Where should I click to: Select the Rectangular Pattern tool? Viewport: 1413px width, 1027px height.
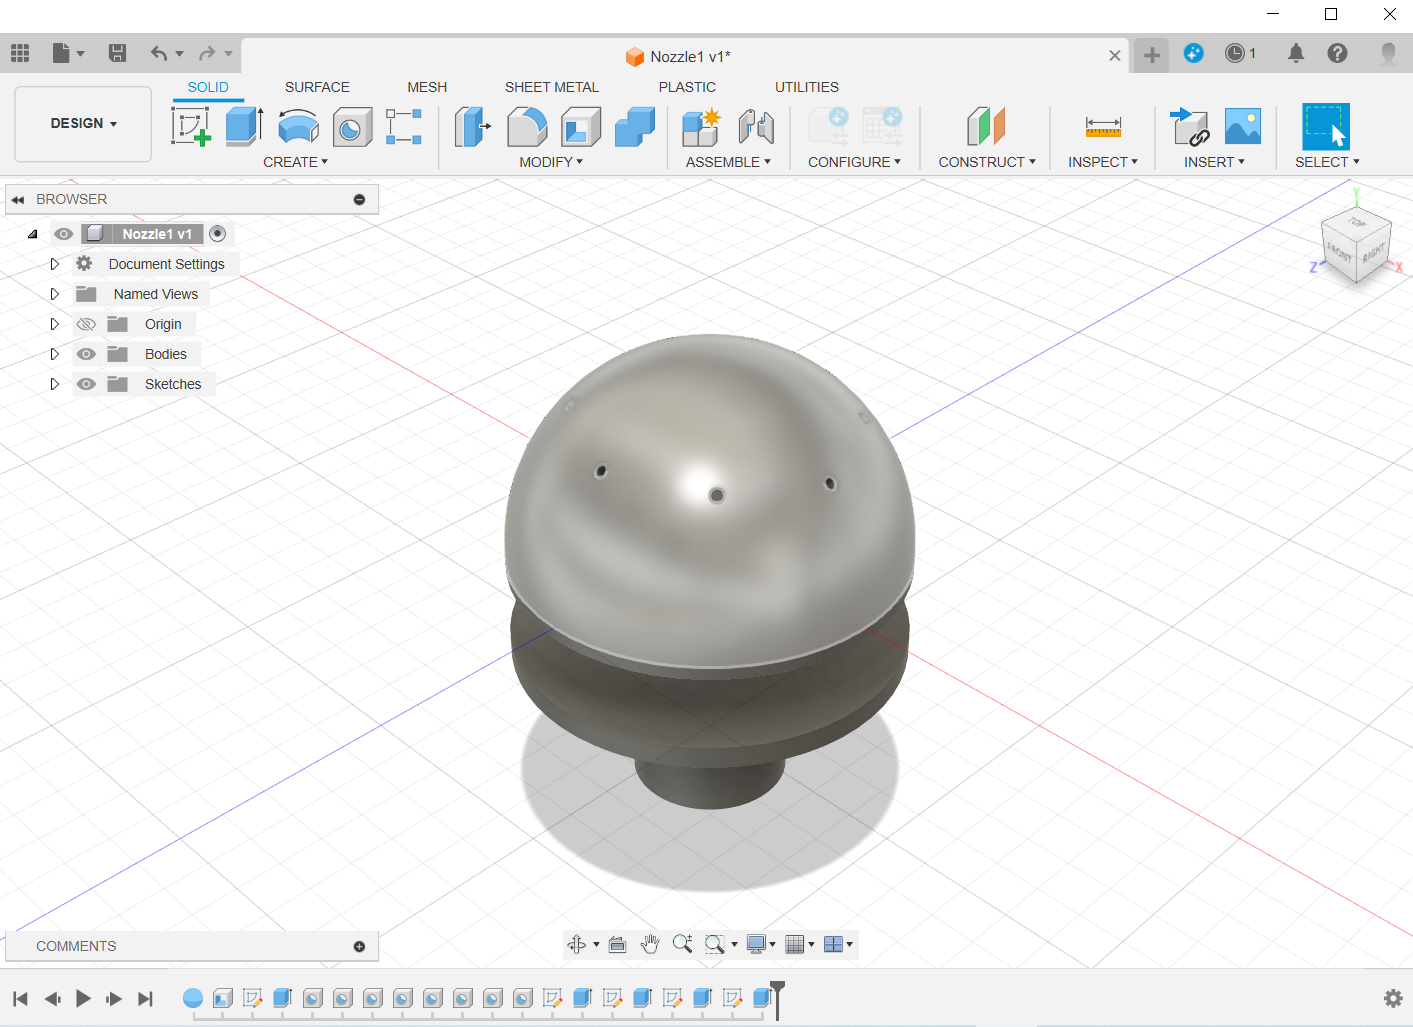pyautogui.click(x=404, y=127)
